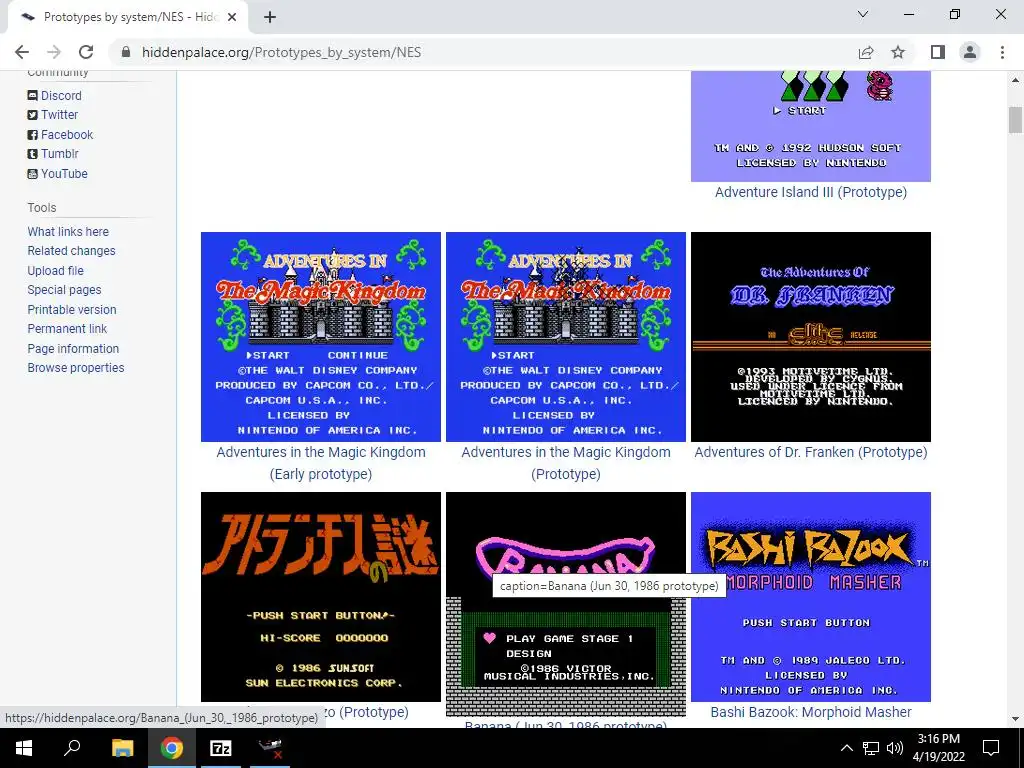Click the browser Back arrow
The height and width of the screenshot is (768, 1024).
pyautogui.click(x=22, y=52)
